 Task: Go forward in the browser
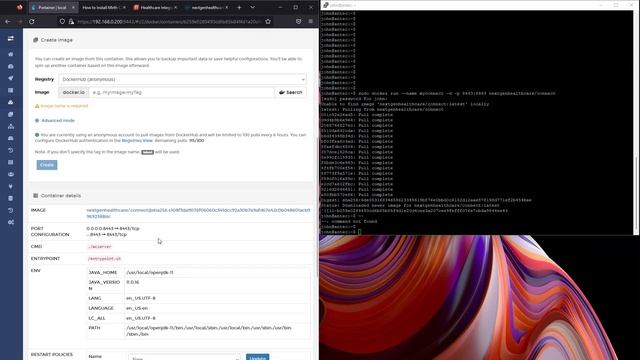20,21
